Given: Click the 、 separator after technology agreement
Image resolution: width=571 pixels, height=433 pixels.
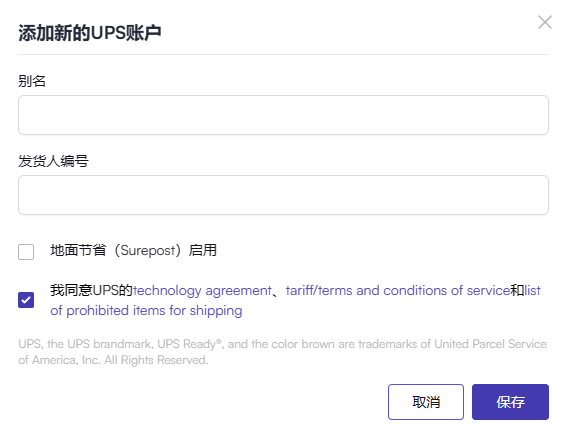Looking at the screenshot, I should pos(277,291).
